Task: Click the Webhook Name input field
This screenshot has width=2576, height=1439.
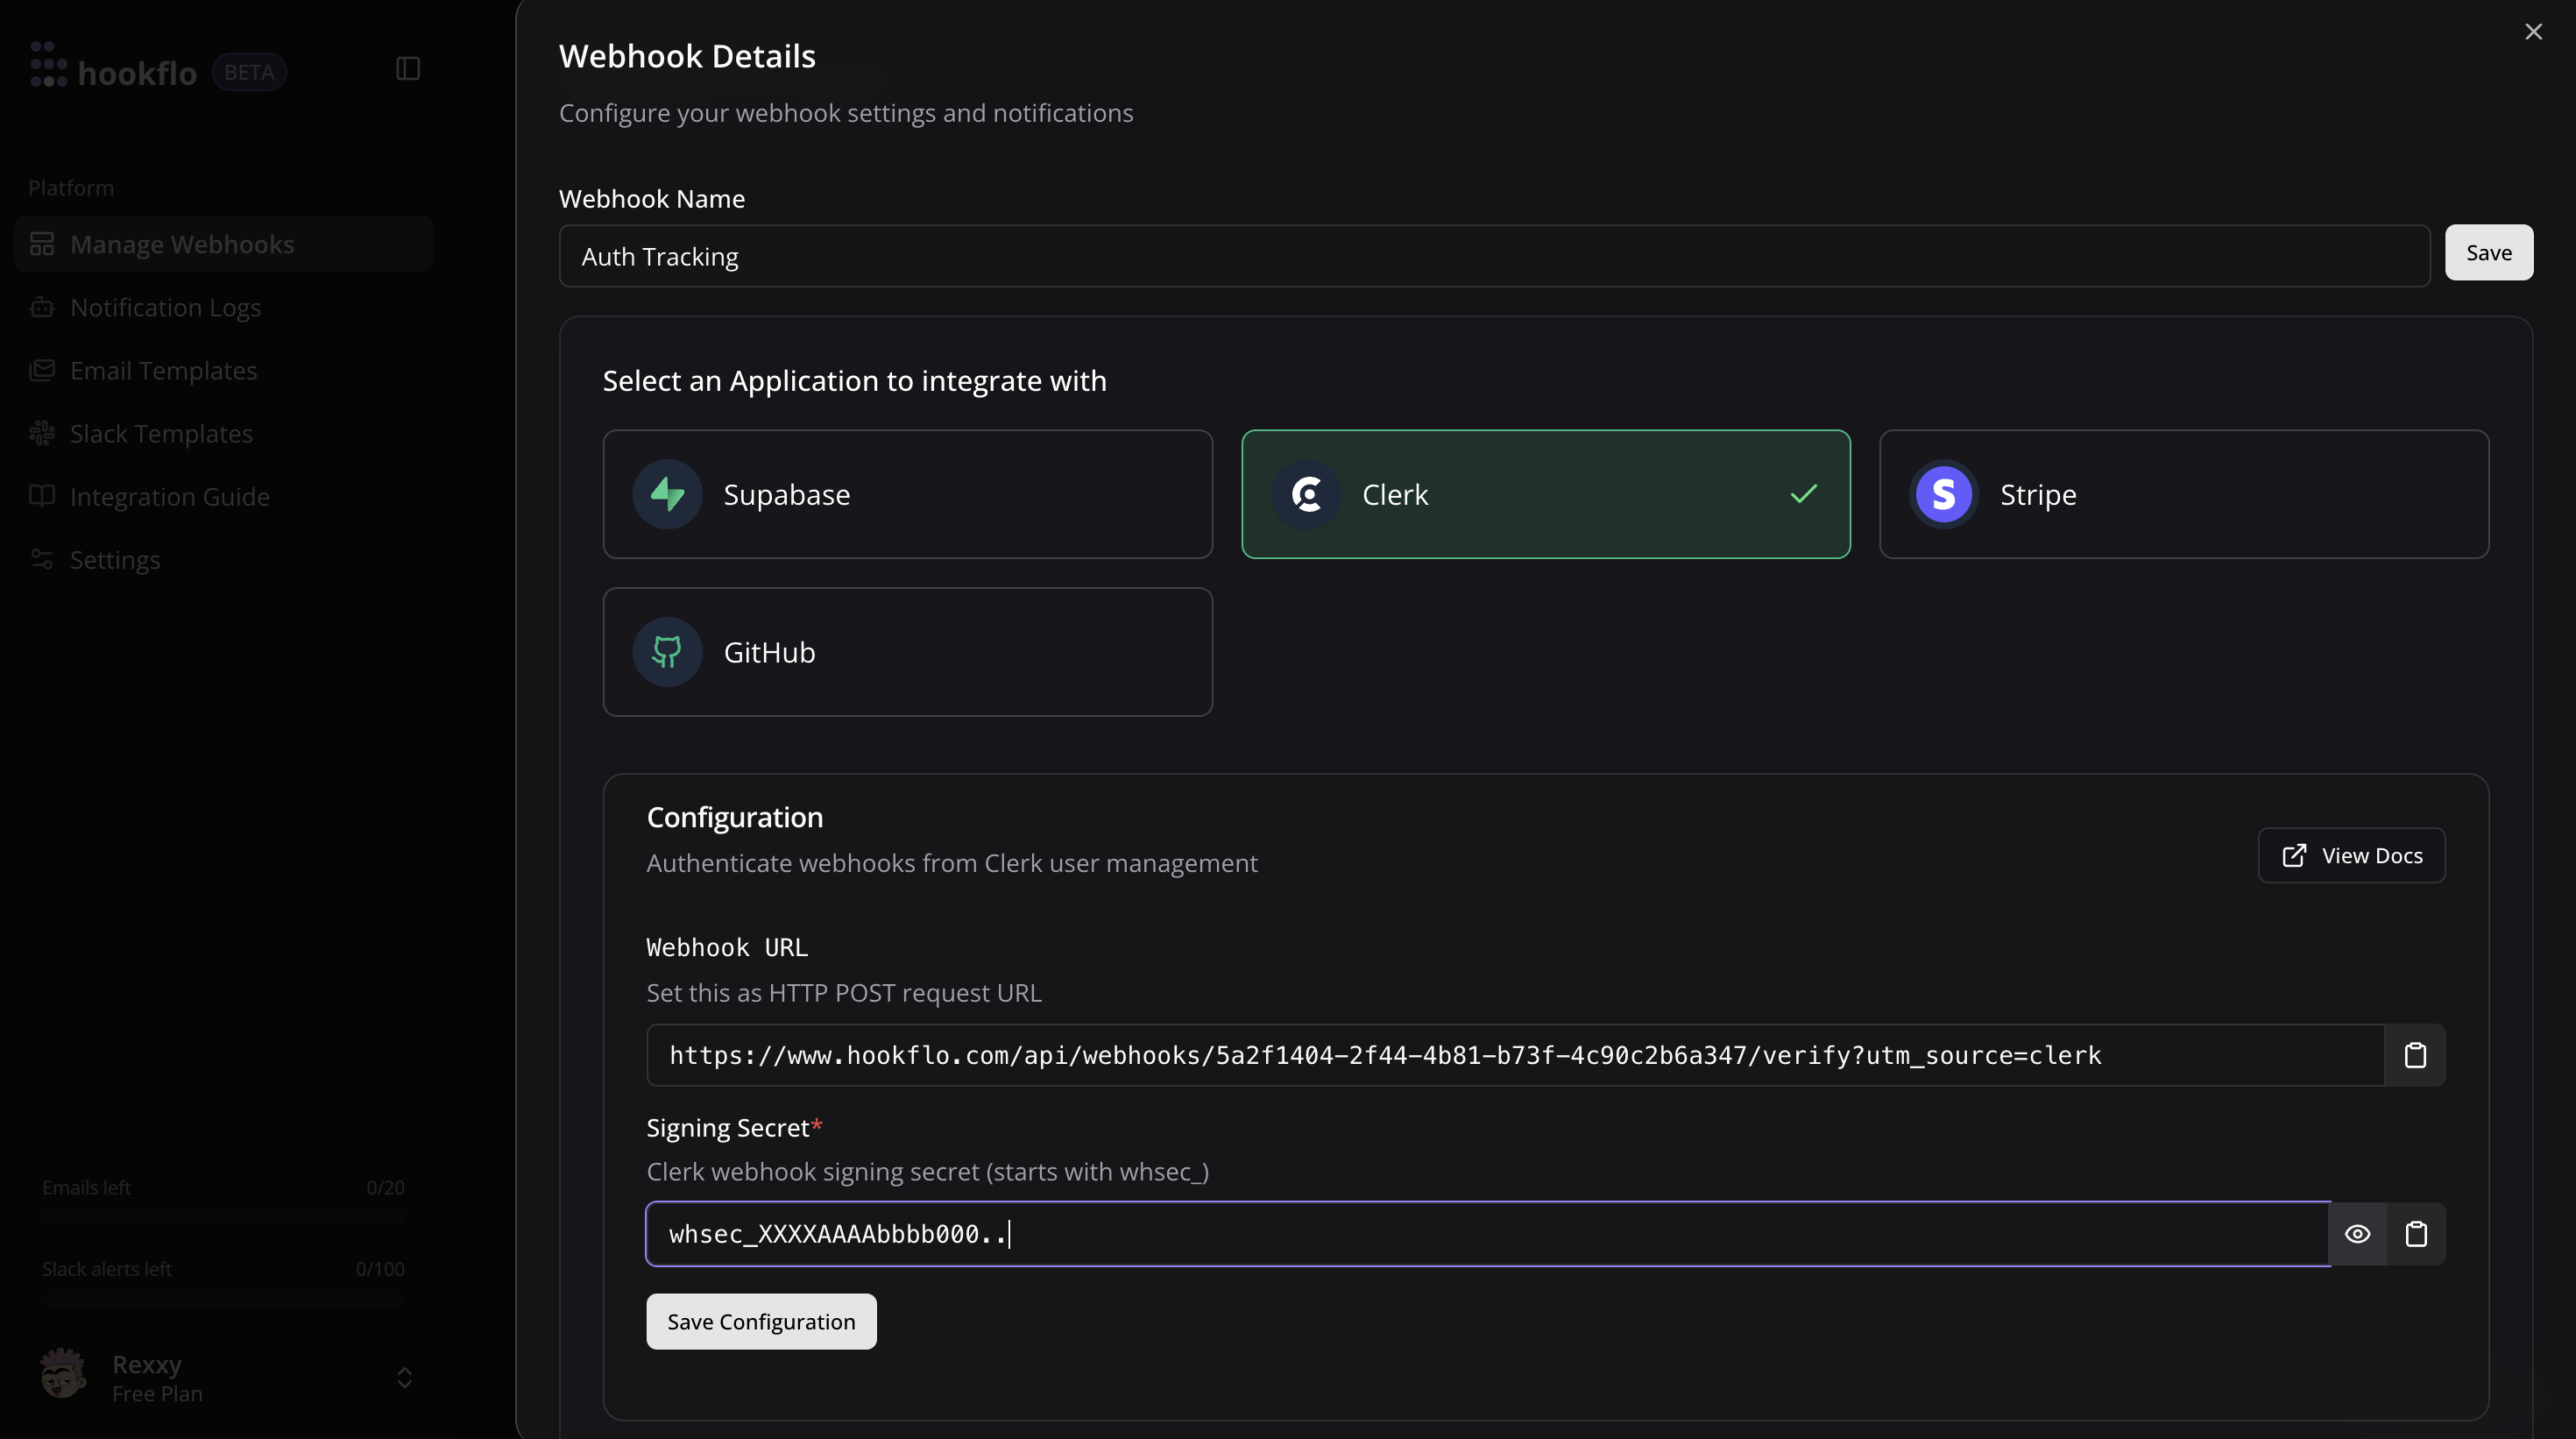Action: (1494, 256)
